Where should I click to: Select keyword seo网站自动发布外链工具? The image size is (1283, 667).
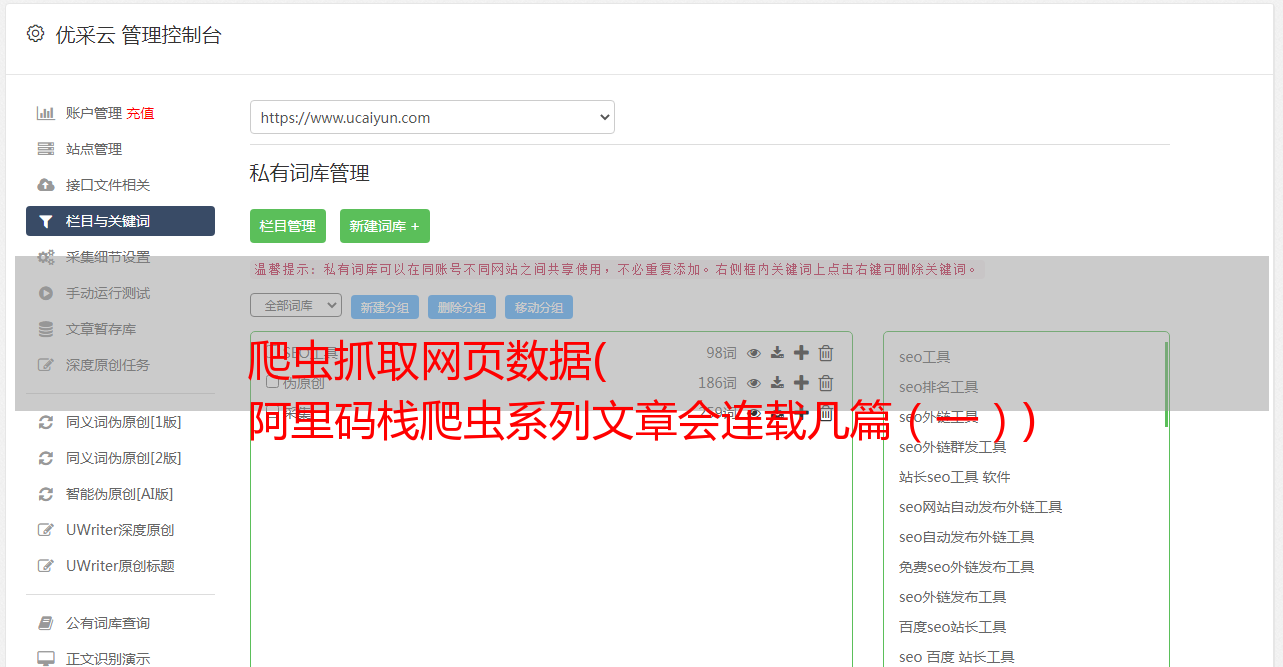click(x=981, y=507)
